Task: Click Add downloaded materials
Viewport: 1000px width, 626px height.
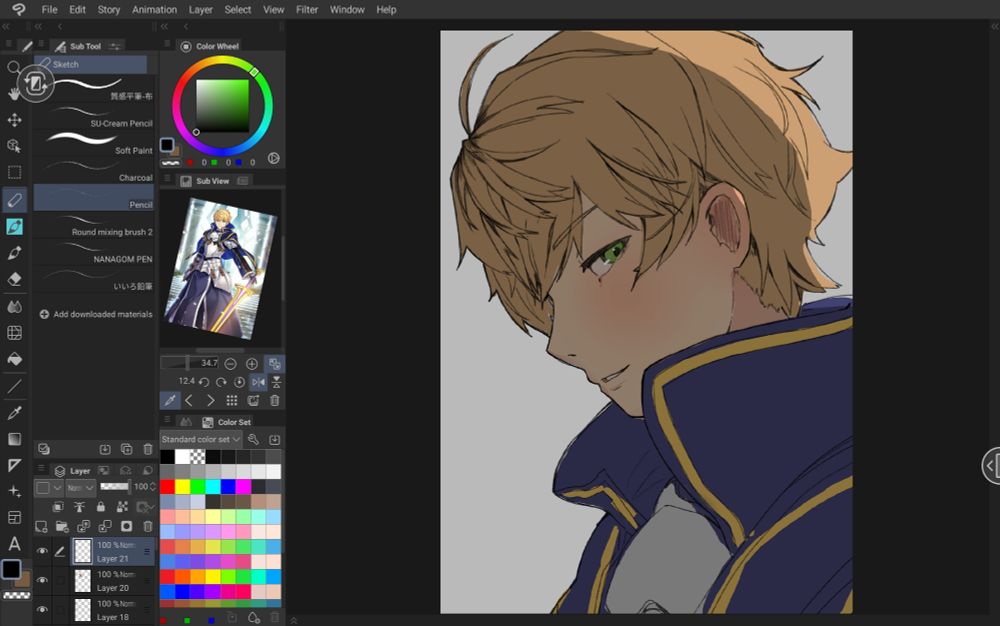Action: (x=96, y=314)
